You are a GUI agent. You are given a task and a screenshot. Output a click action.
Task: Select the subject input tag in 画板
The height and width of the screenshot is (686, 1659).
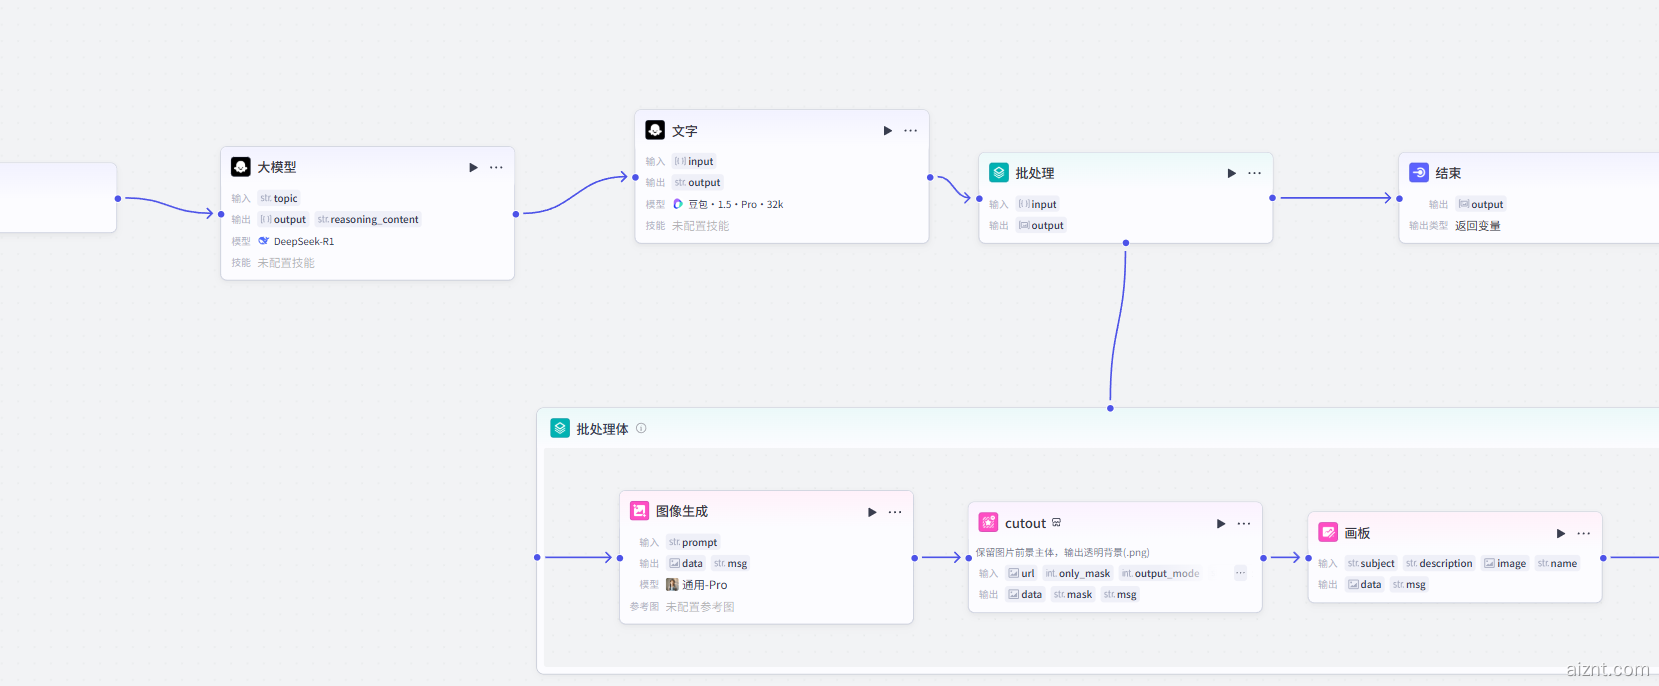1370,563
